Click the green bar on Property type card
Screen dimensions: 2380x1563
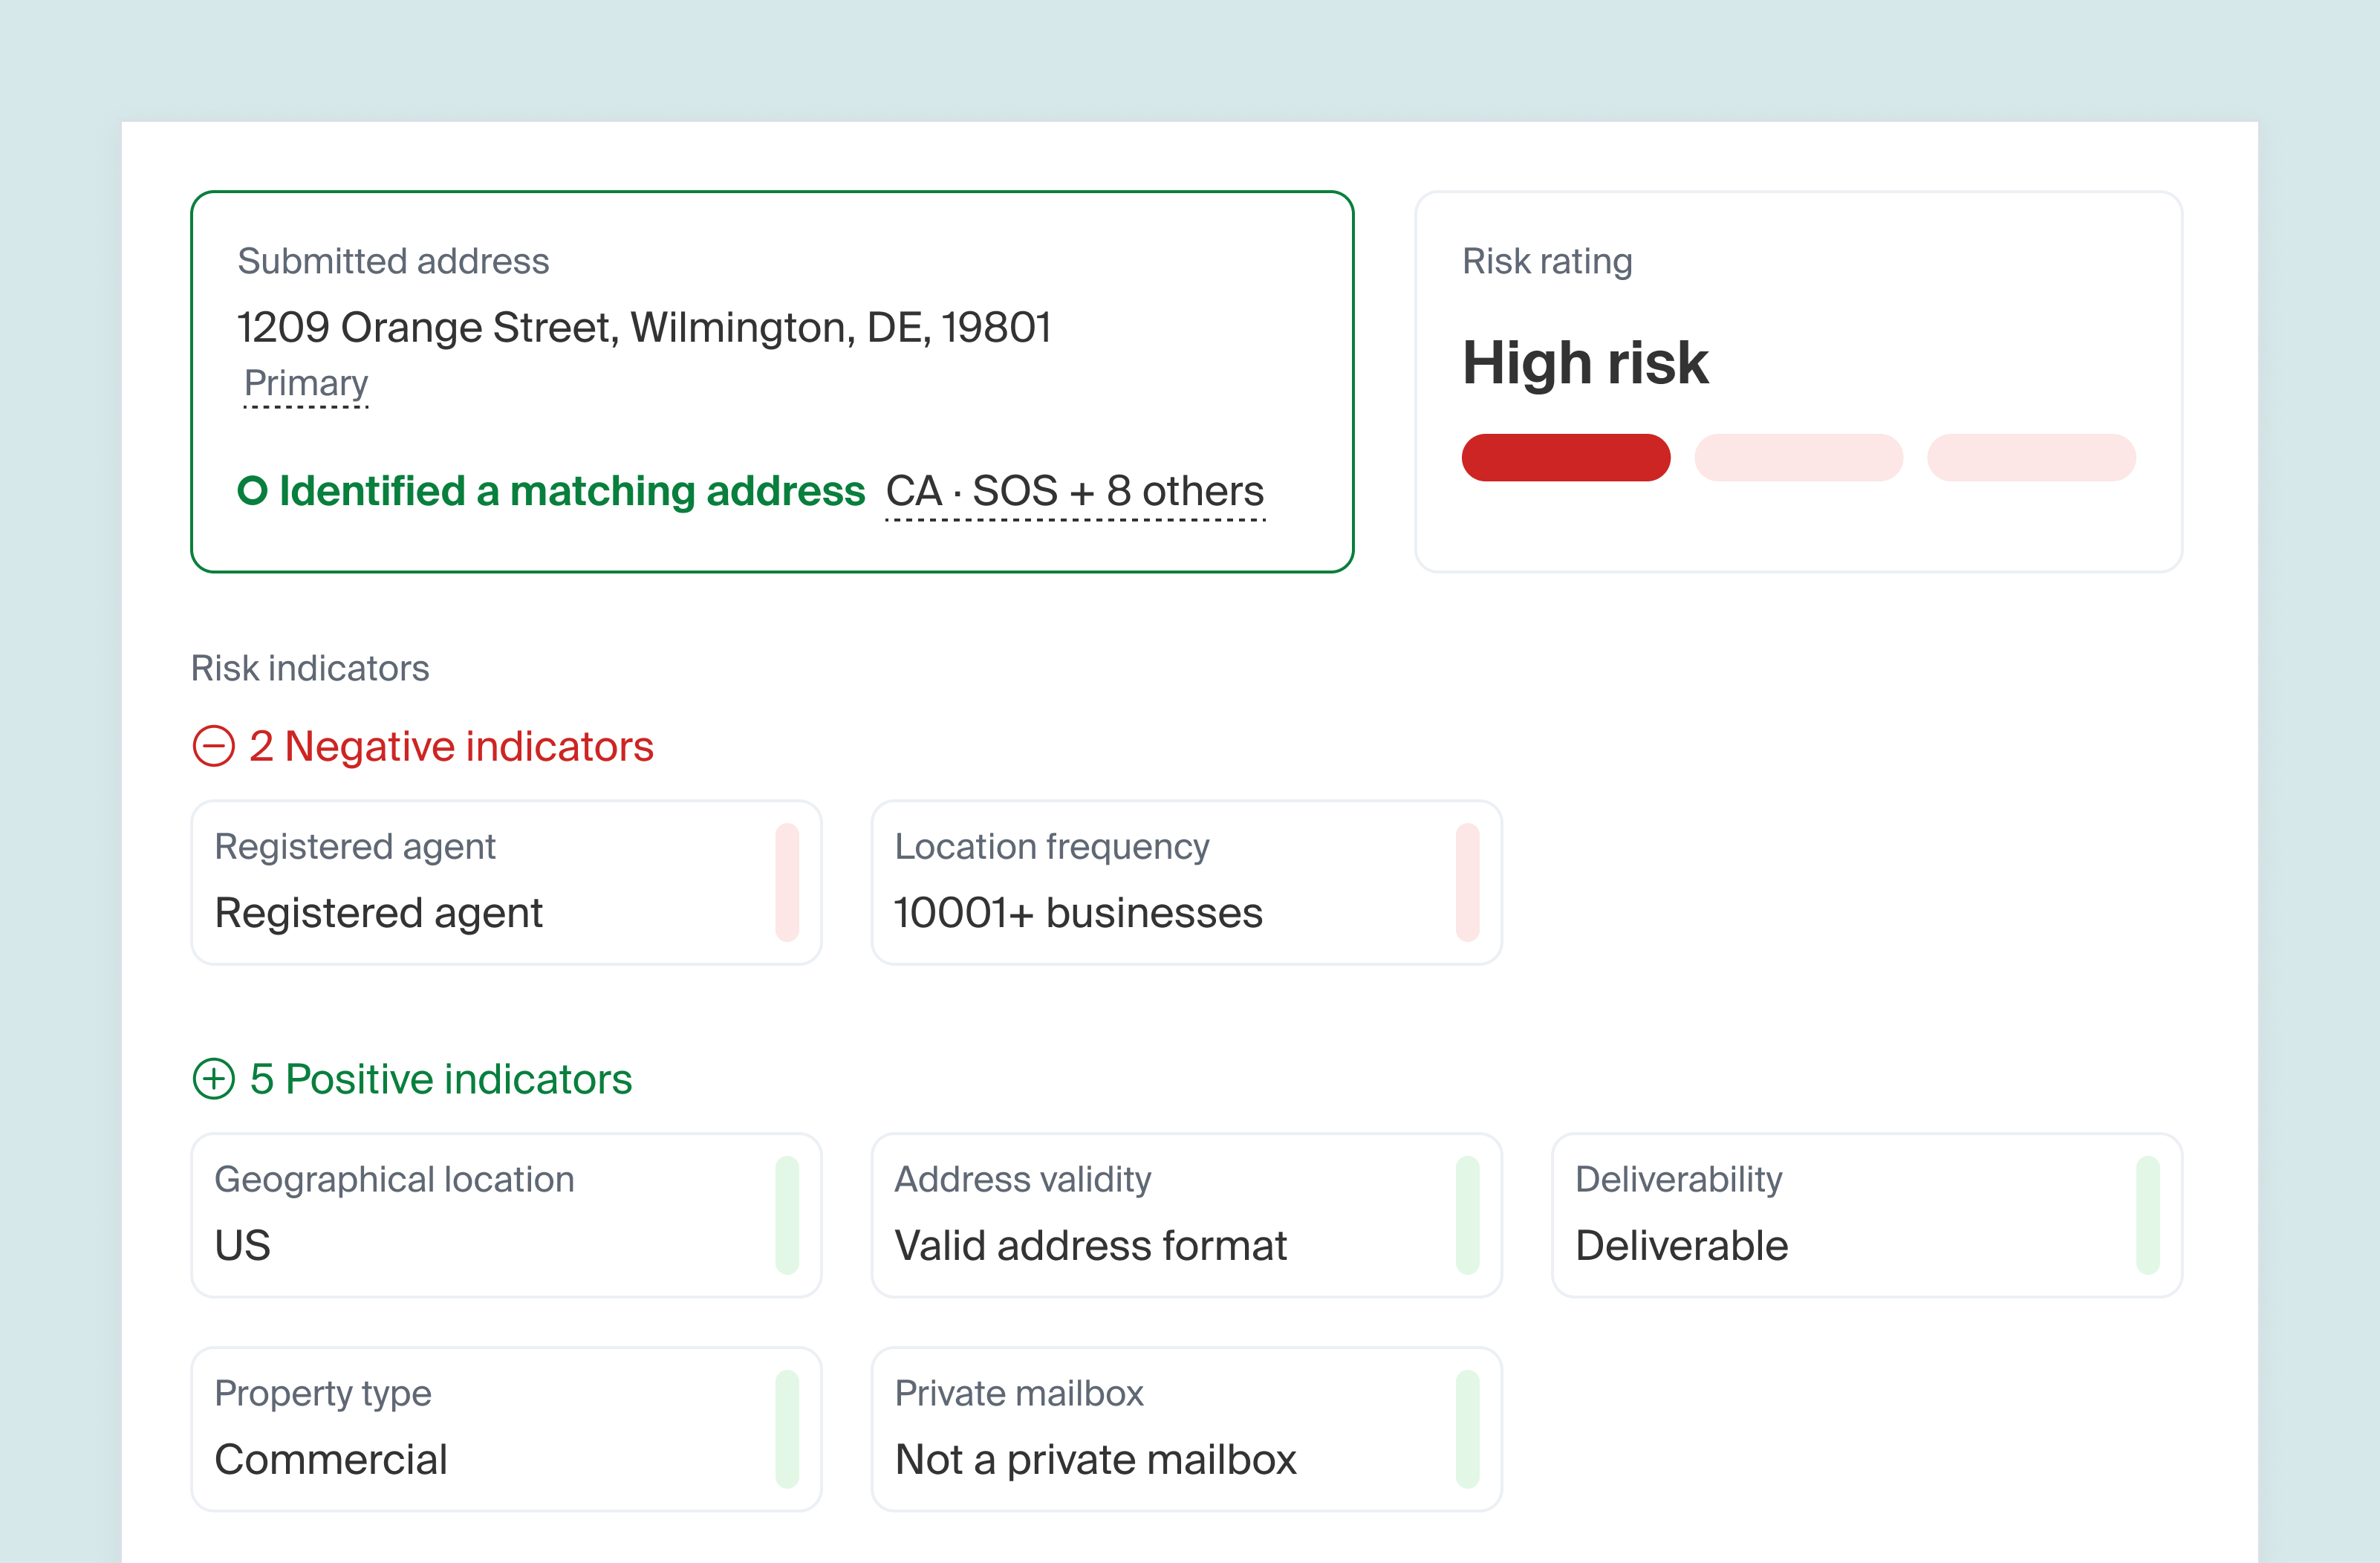coord(787,1429)
